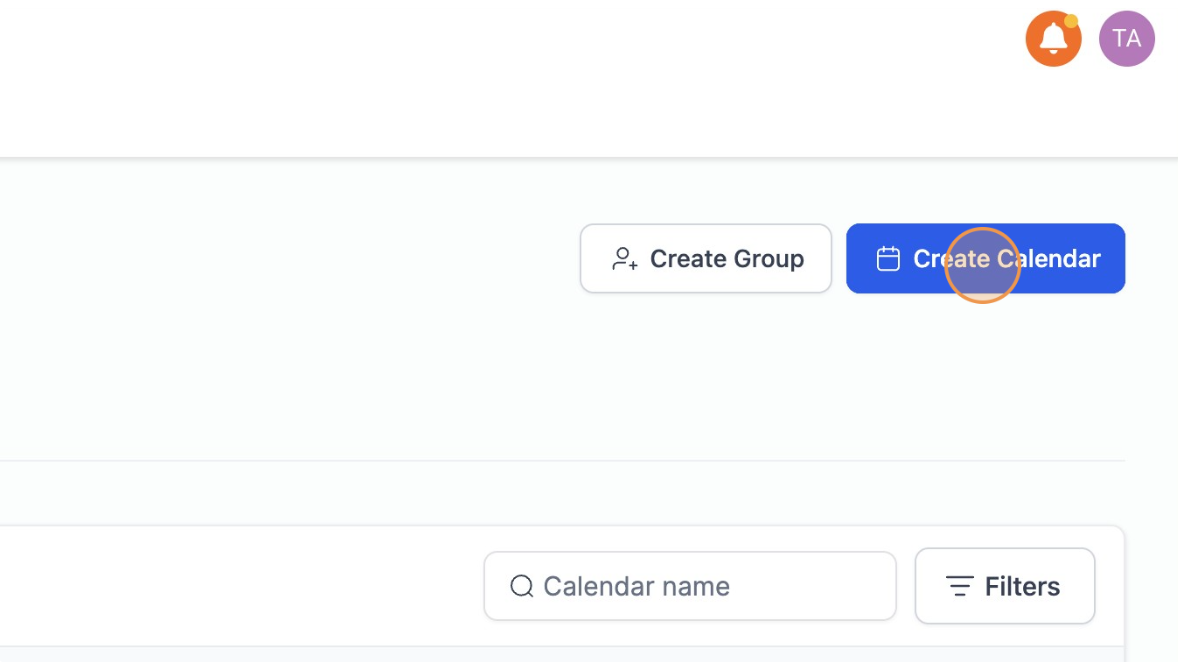Click the "Create Group" label text
Viewport: 1178px width, 662px height.
click(727, 259)
